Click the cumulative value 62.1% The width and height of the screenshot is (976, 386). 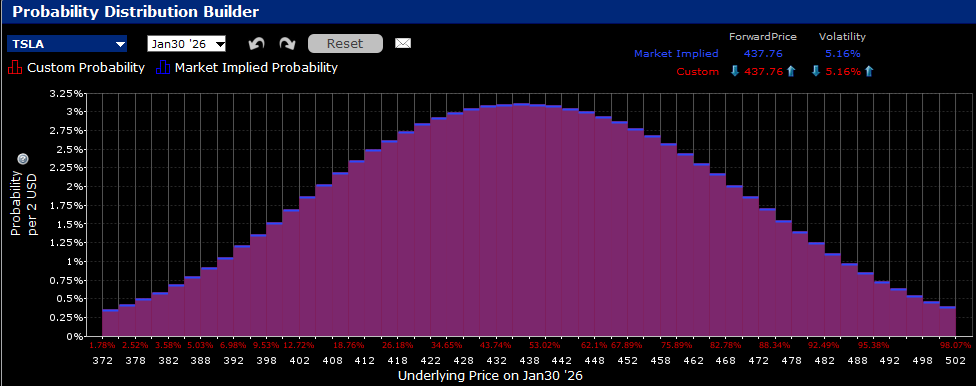594,345
